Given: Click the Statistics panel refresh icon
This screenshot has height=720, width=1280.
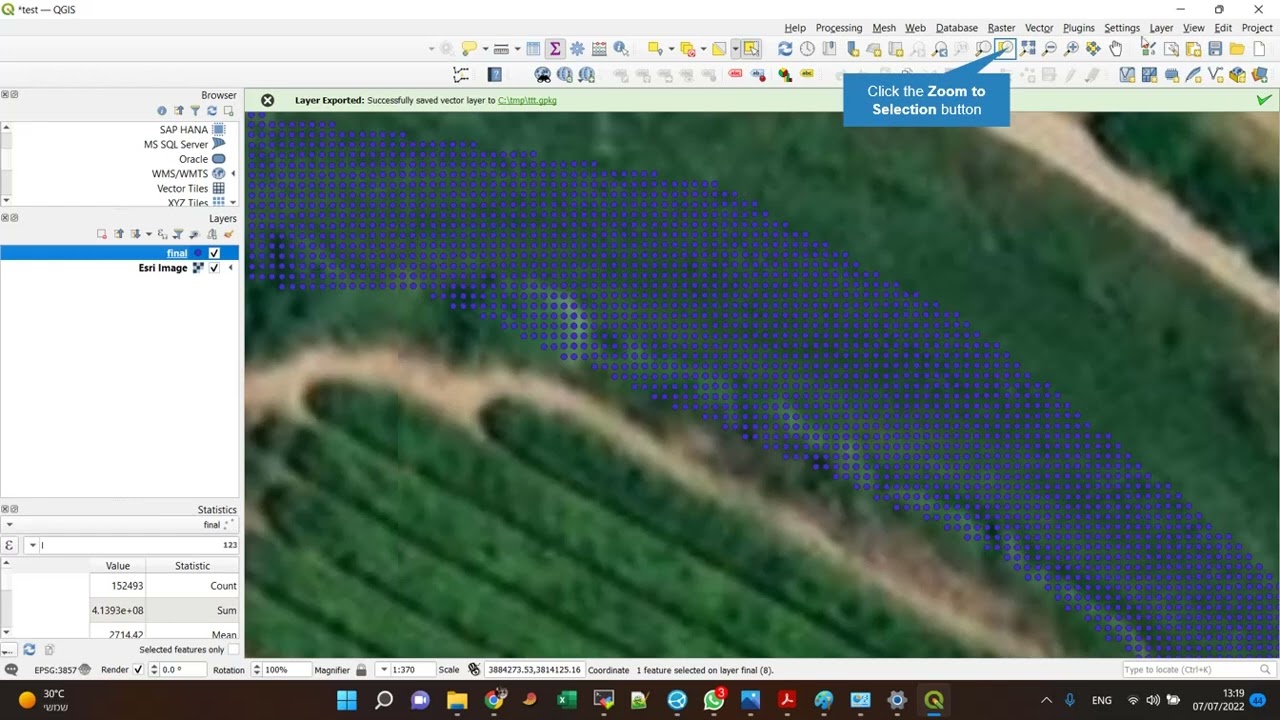Looking at the screenshot, I should [x=29, y=650].
